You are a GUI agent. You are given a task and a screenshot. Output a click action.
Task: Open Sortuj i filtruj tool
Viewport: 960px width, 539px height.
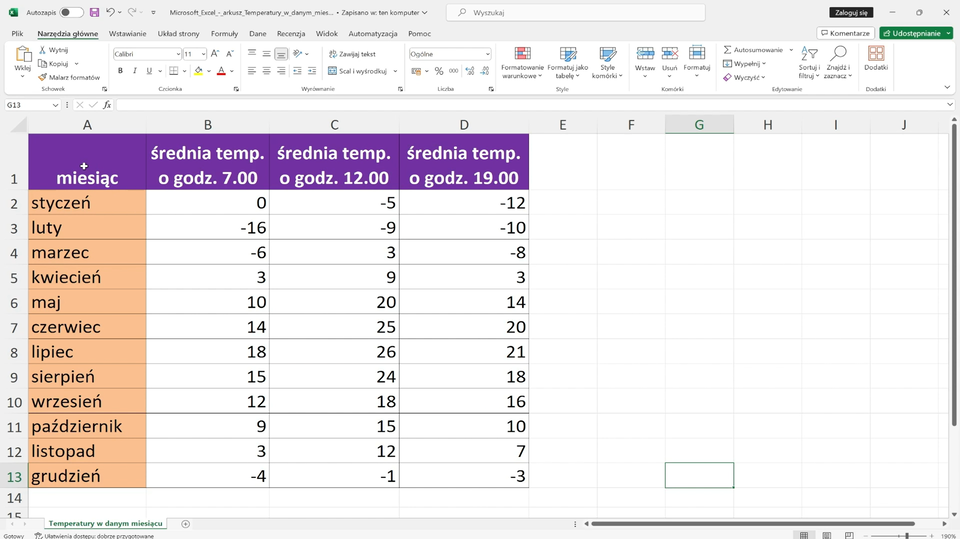[x=808, y=61]
